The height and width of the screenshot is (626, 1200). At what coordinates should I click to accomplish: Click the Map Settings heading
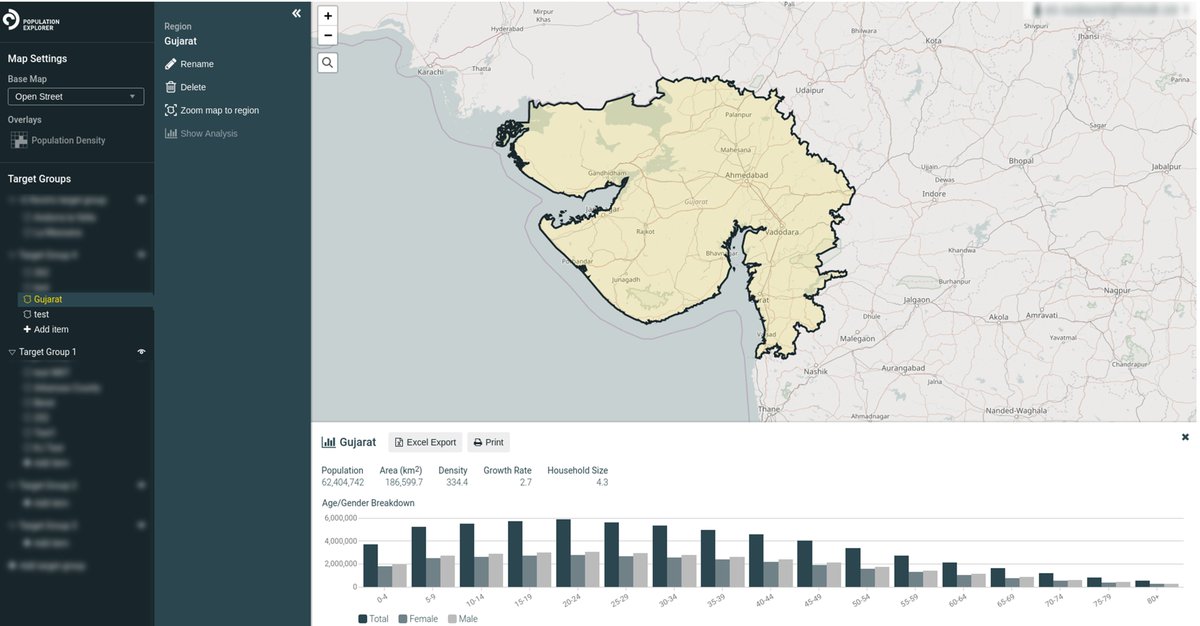point(37,59)
